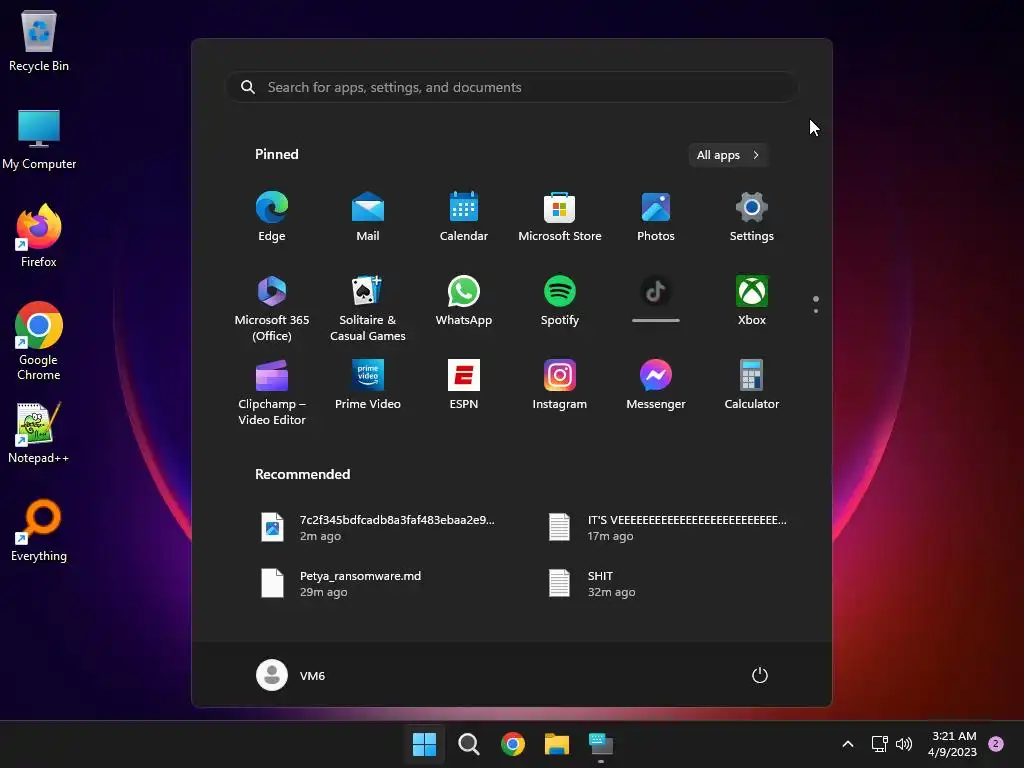Focus the Start menu search box
1024x768 pixels.
point(511,88)
